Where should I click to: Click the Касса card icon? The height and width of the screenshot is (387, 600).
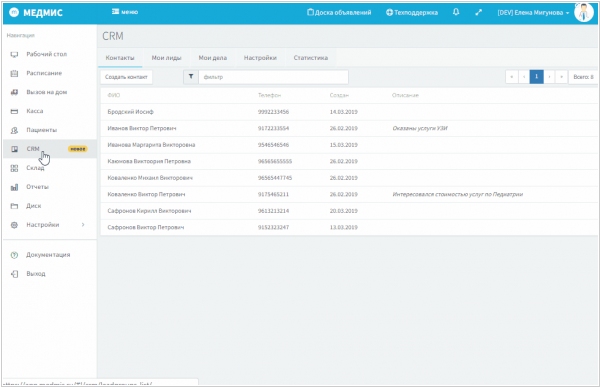pos(14,111)
